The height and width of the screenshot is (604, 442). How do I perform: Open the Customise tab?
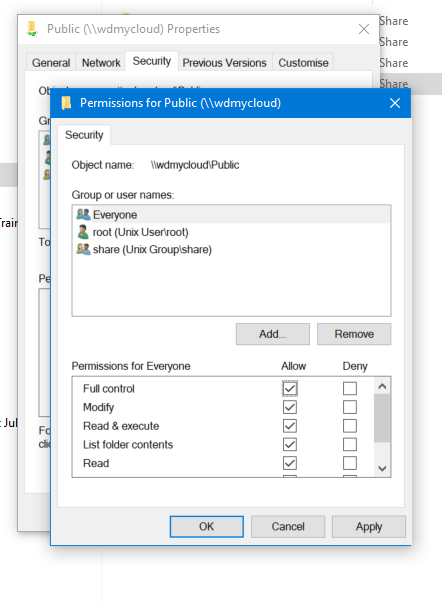pos(303,63)
